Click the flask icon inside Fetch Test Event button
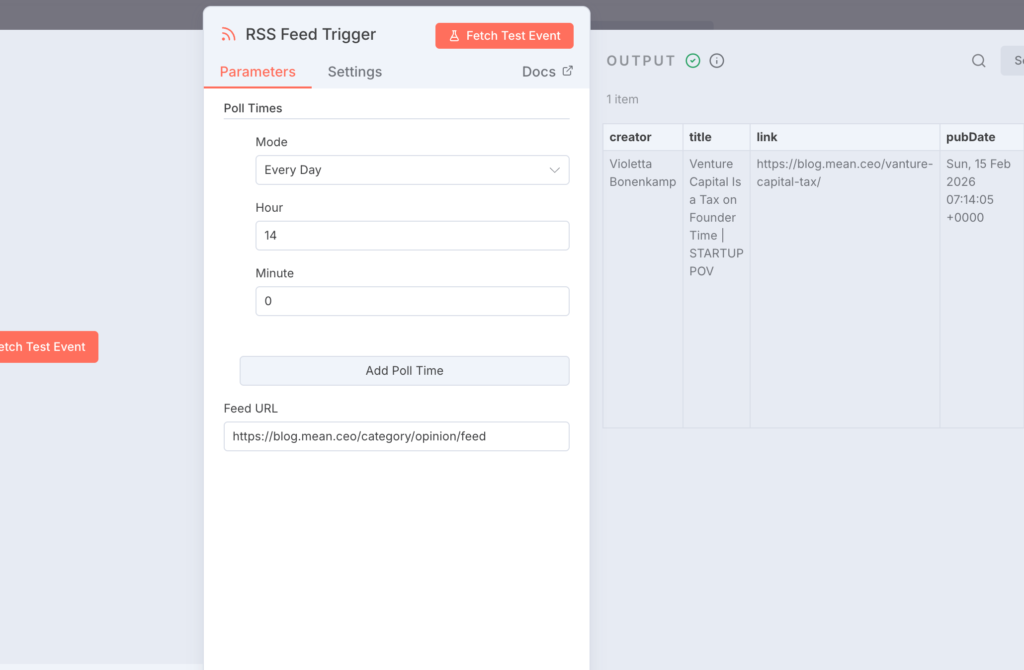1024x670 pixels. click(456, 35)
